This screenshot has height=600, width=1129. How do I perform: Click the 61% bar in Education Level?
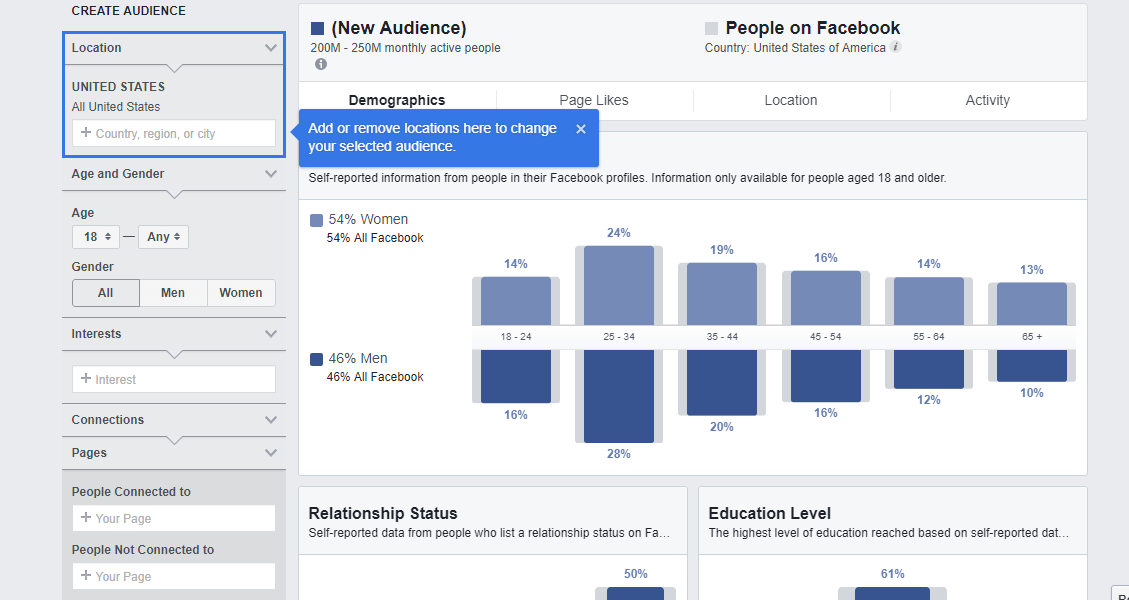(892, 594)
